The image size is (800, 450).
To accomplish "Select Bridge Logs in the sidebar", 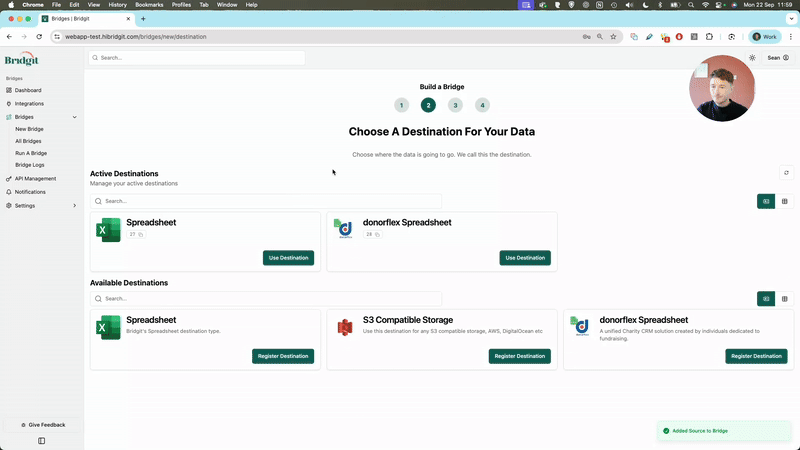I will 30,164.
